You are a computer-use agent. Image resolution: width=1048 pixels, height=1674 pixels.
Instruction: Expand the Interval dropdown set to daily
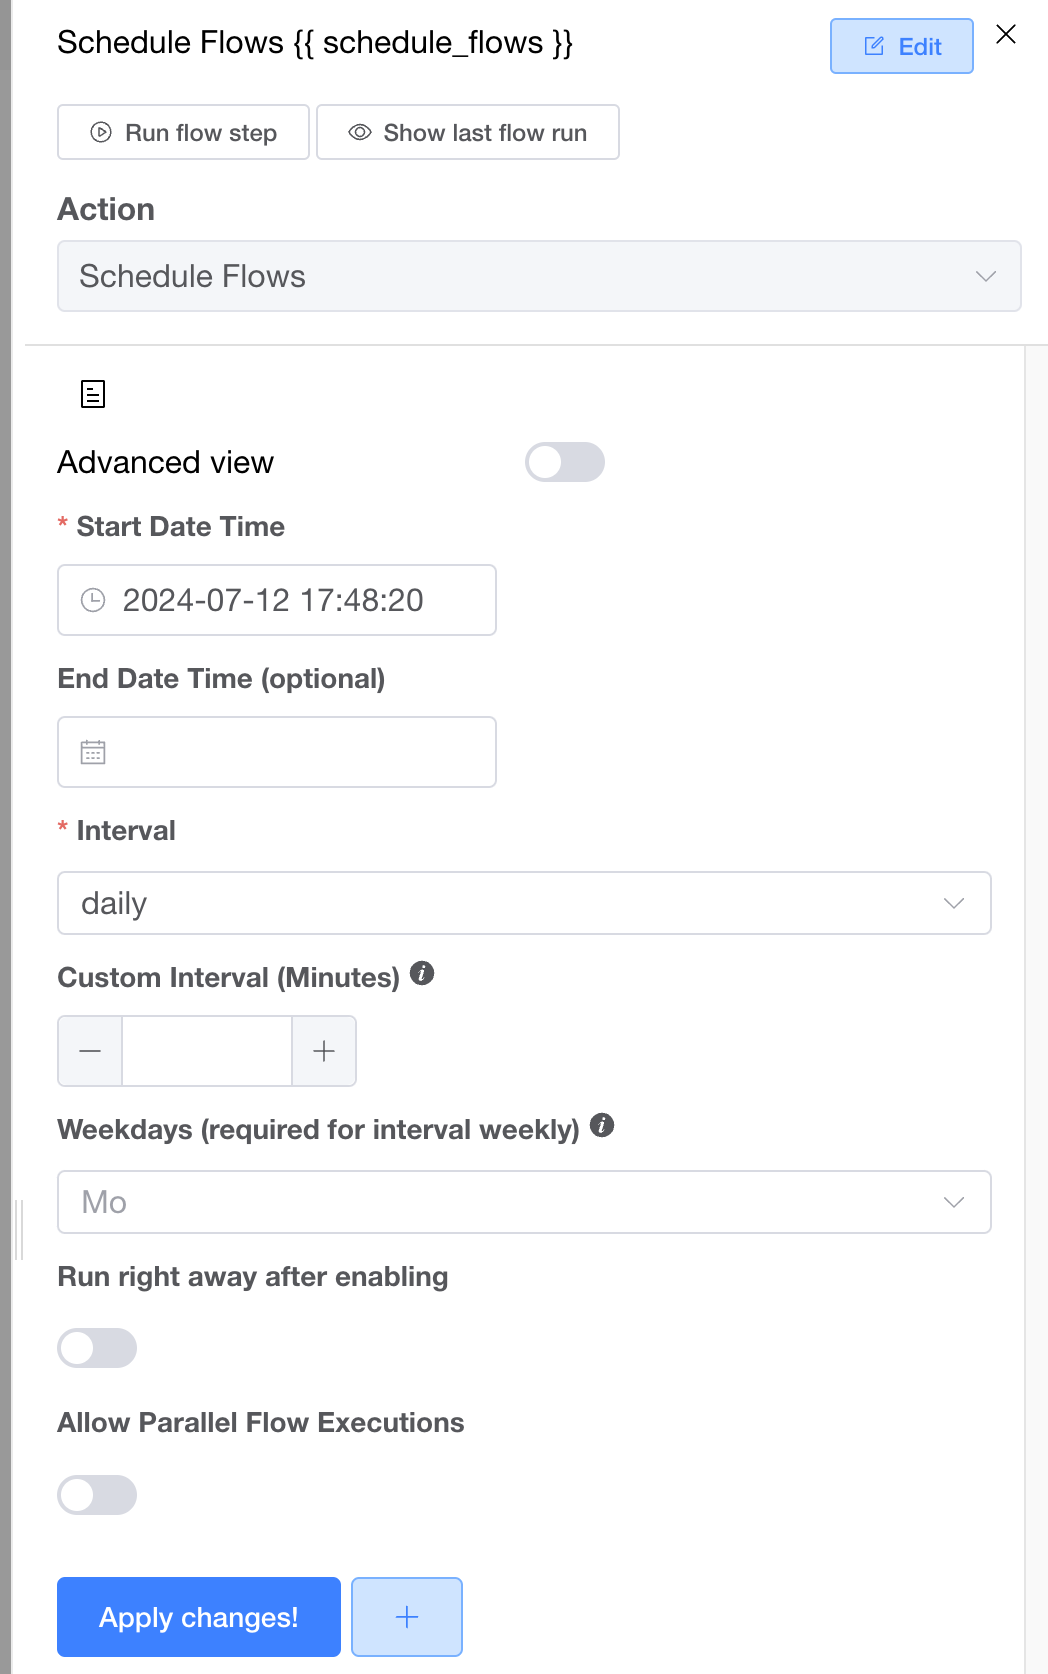pos(524,903)
